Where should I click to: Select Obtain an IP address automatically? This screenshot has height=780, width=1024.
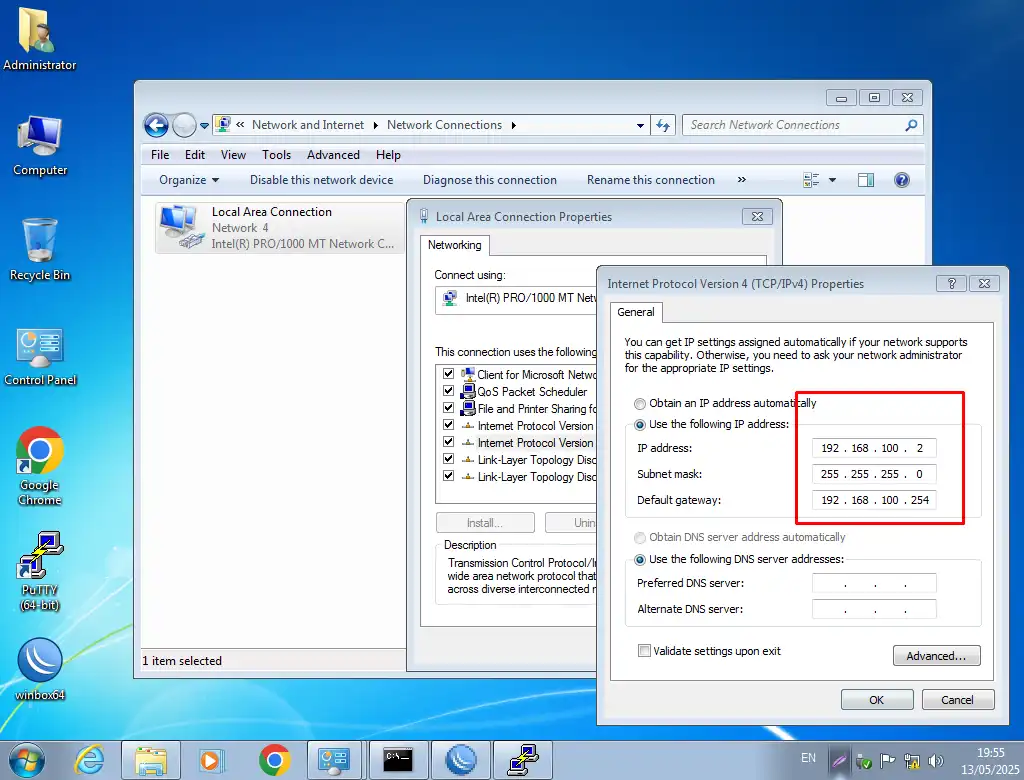tap(640, 403)
